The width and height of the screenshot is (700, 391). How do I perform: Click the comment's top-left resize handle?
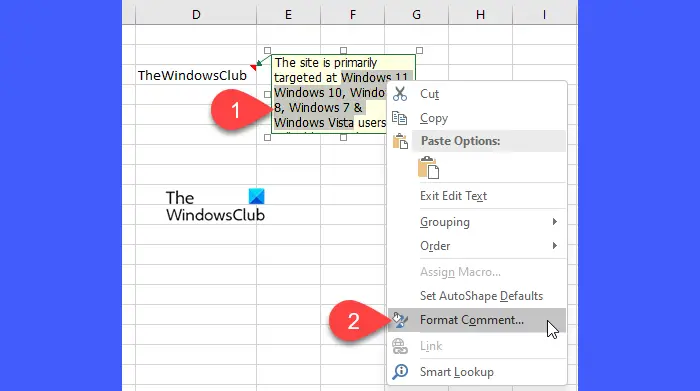[267, 50]
